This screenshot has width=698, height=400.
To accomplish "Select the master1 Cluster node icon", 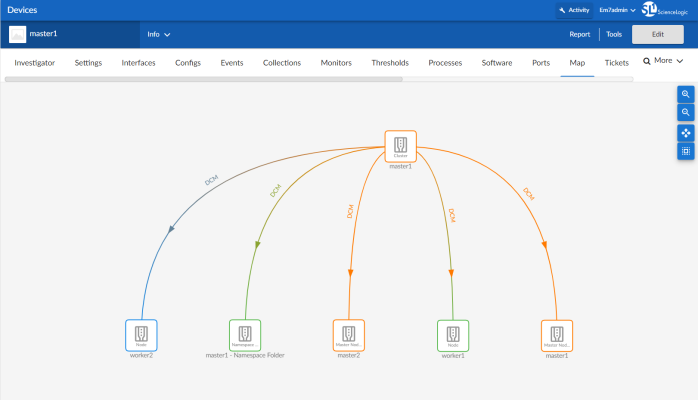I will coord(400,146).
